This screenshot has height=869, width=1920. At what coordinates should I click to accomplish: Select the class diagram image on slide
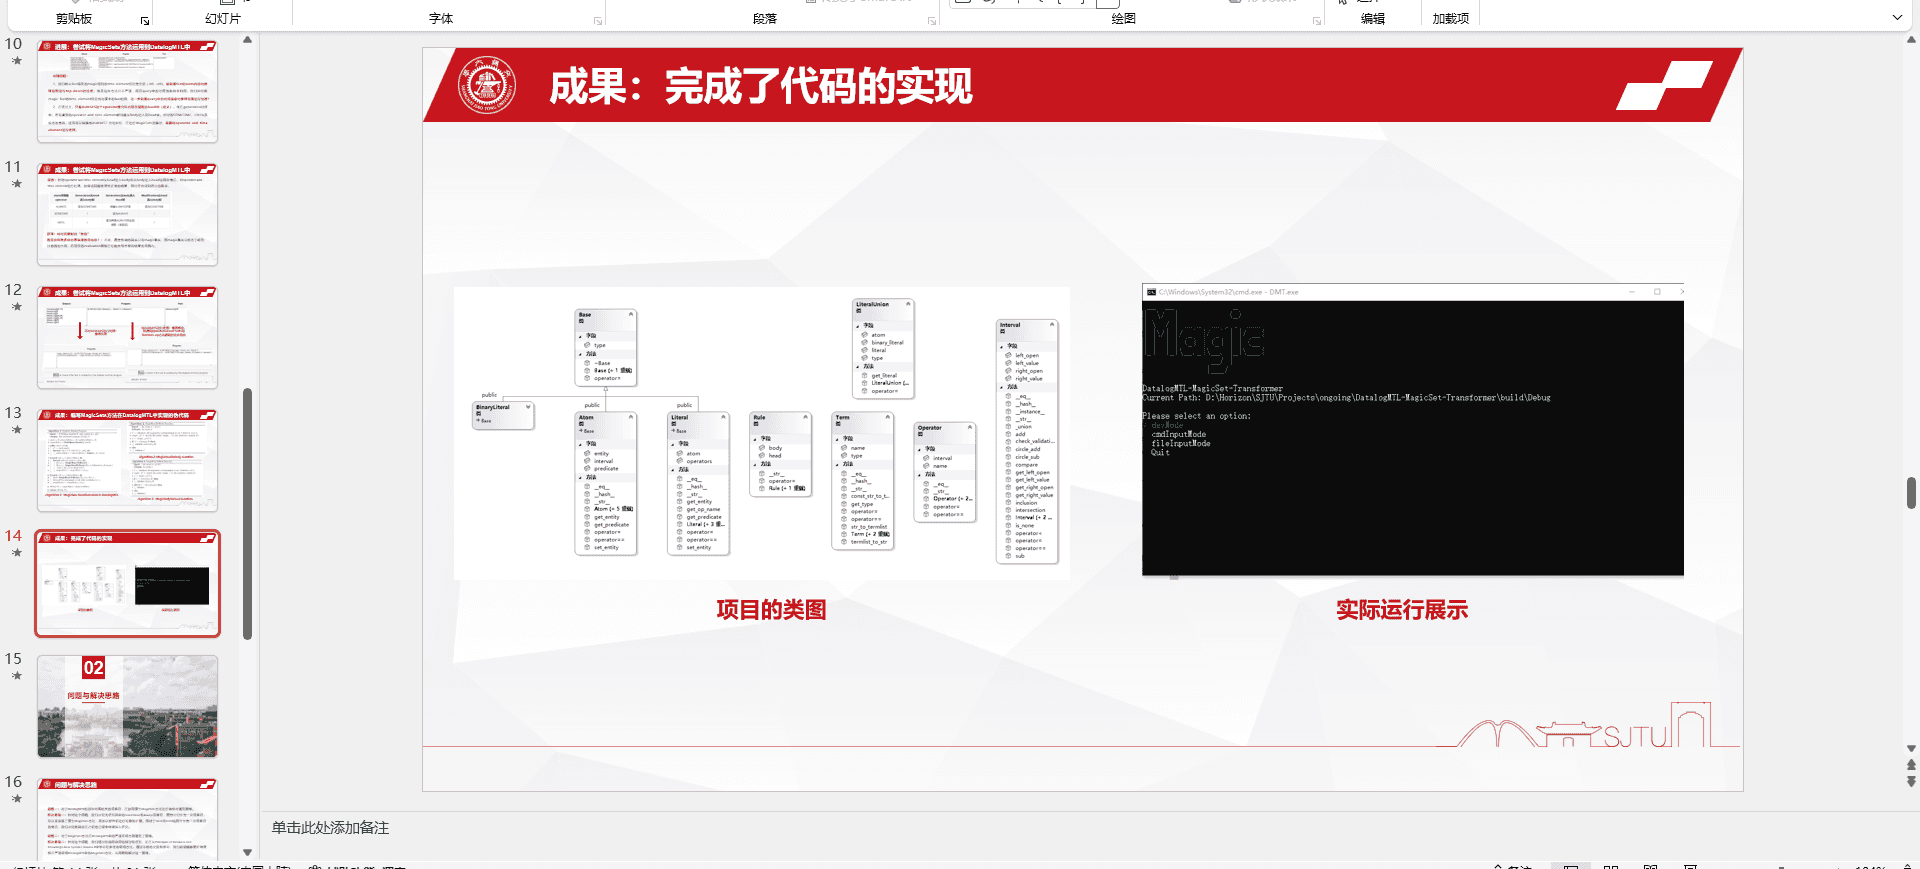(762, 433)
